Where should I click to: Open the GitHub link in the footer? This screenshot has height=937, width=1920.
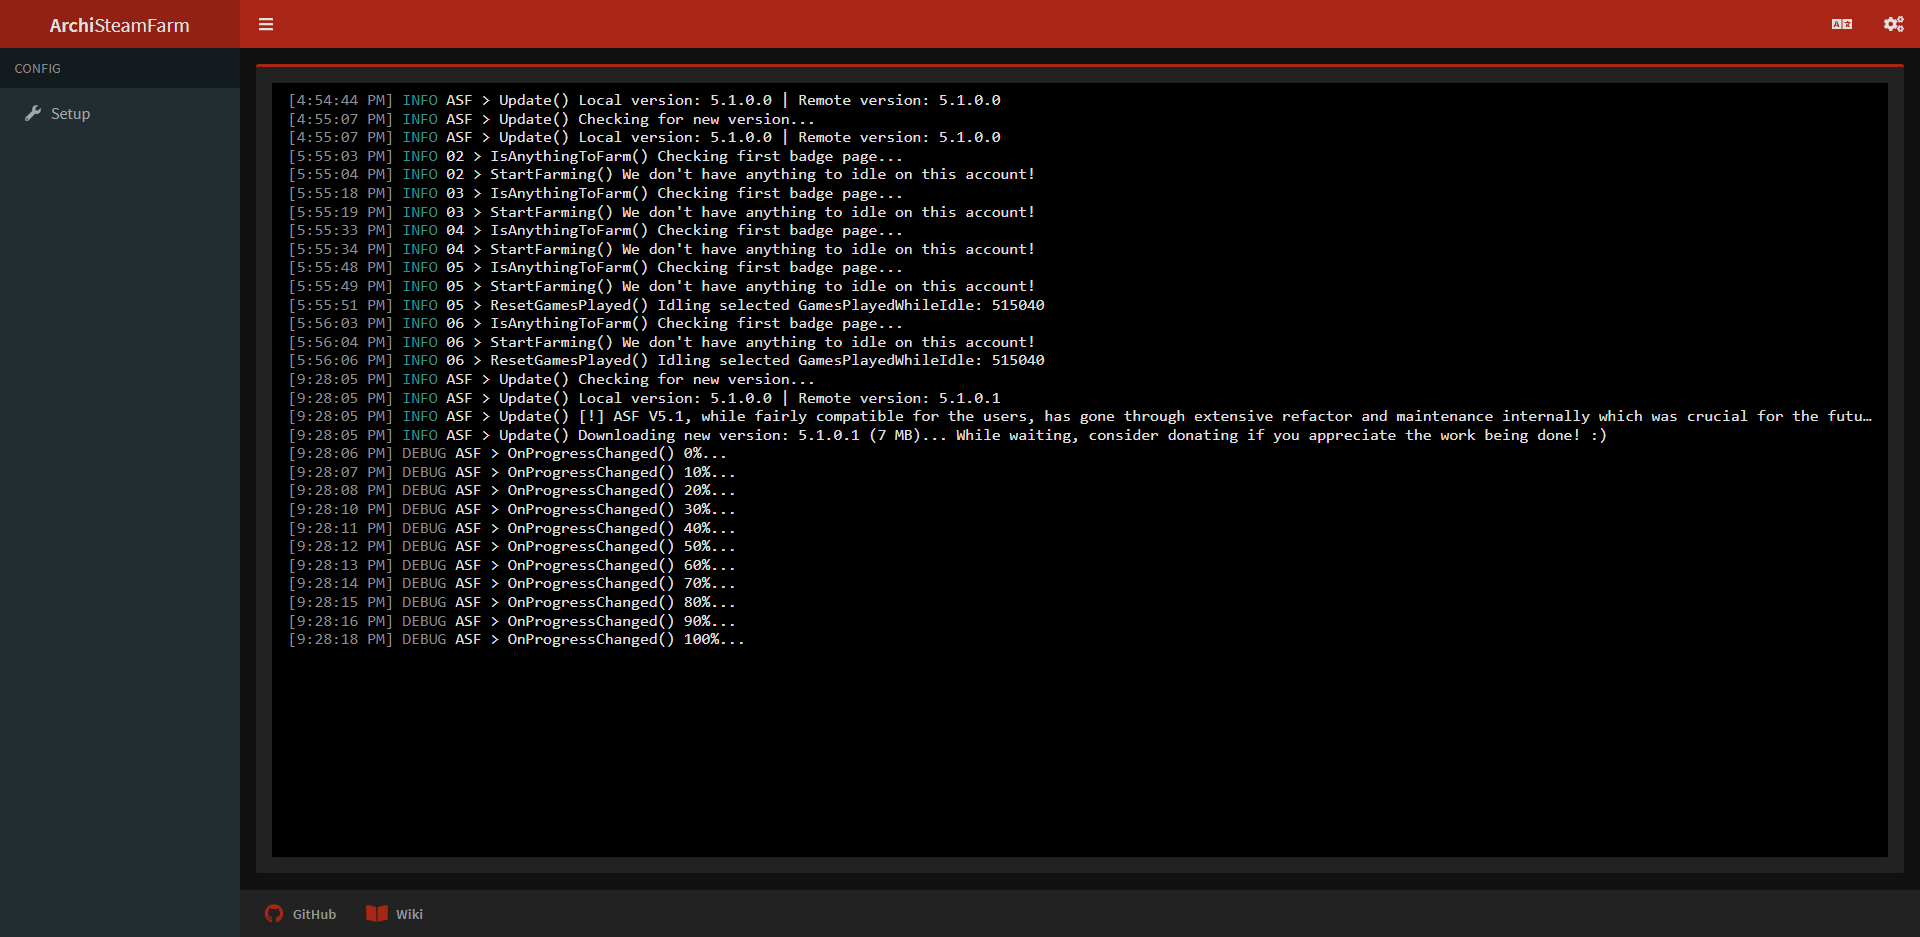300,913
